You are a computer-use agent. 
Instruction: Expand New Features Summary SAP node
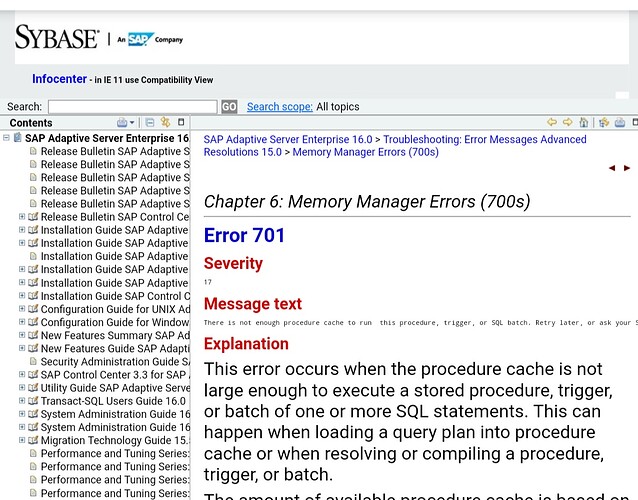coord(22,335)
